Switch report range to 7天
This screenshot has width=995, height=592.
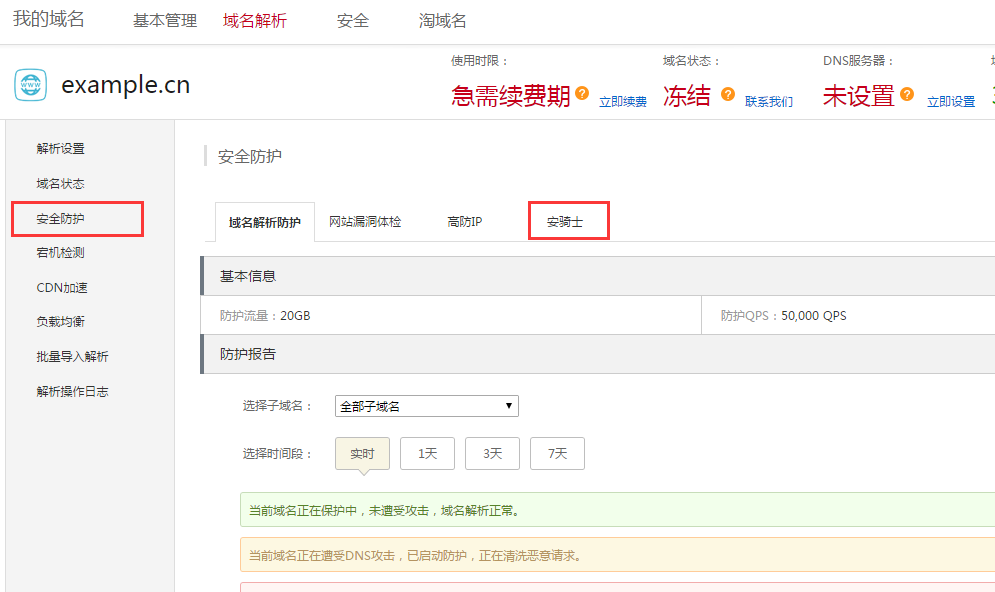[557, 453]
